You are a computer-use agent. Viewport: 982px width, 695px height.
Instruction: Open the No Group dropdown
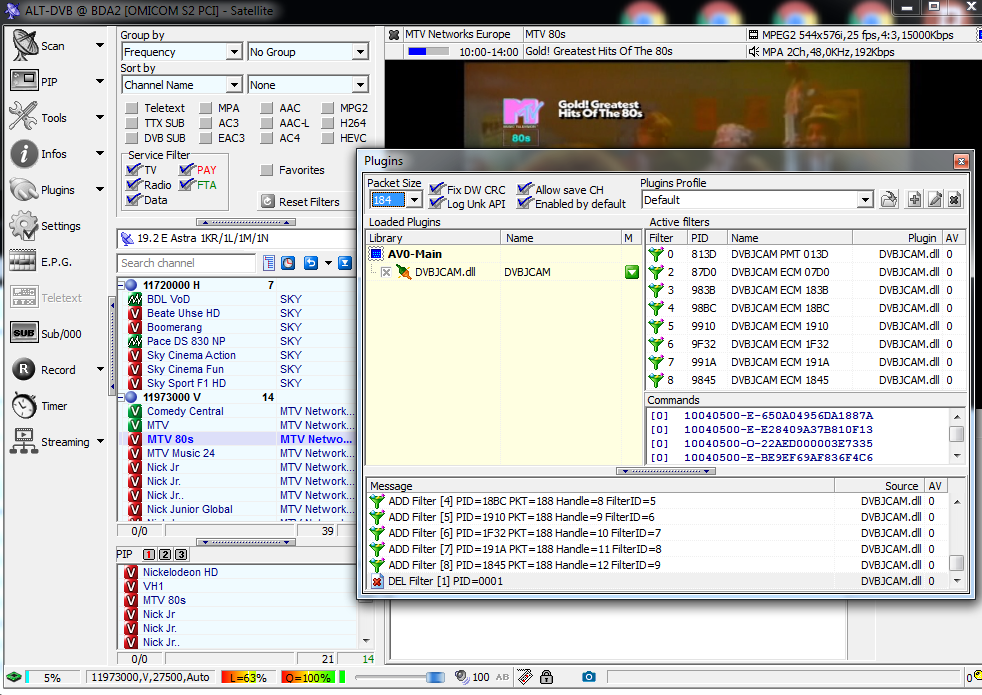click(360, 51)
